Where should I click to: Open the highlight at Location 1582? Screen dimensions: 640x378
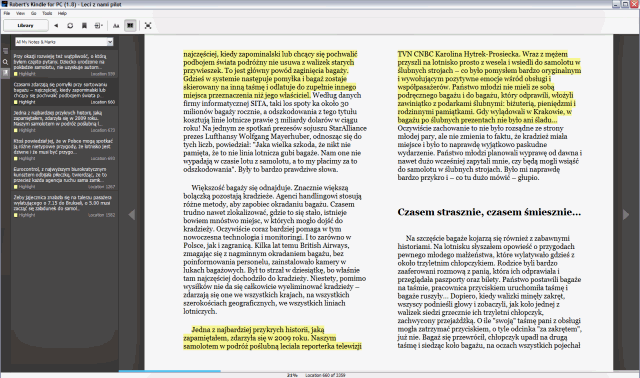coord(64,205)
